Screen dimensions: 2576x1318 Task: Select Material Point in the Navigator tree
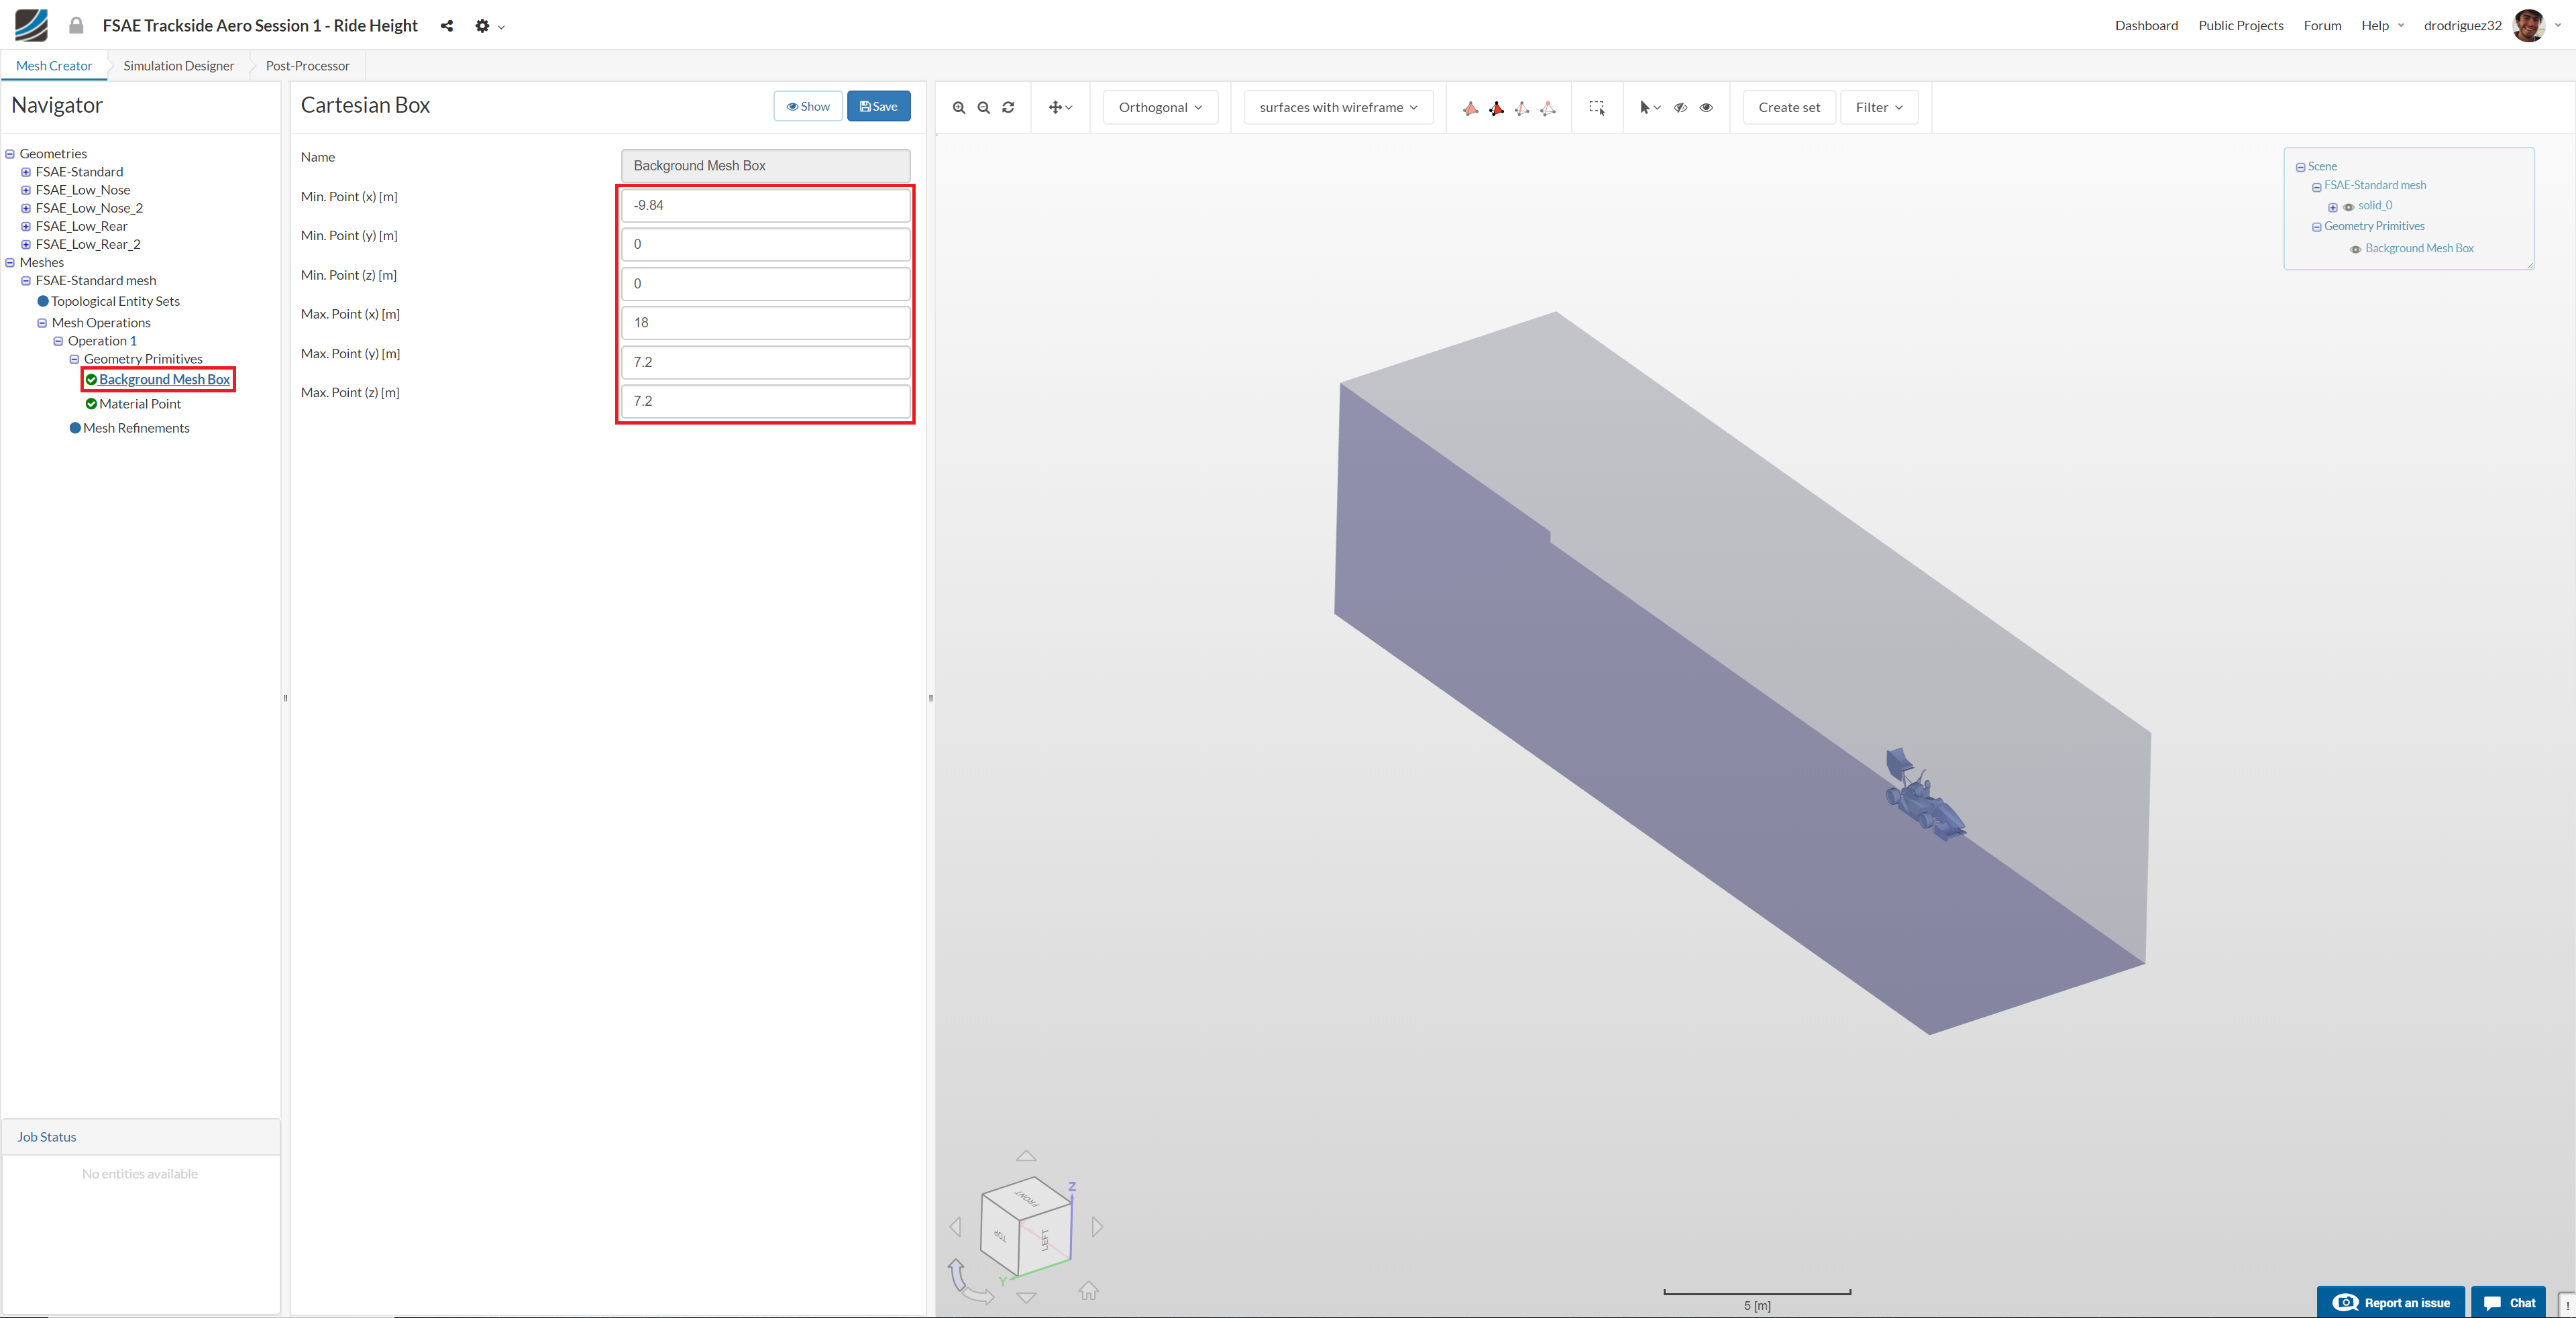coord(140,404)
